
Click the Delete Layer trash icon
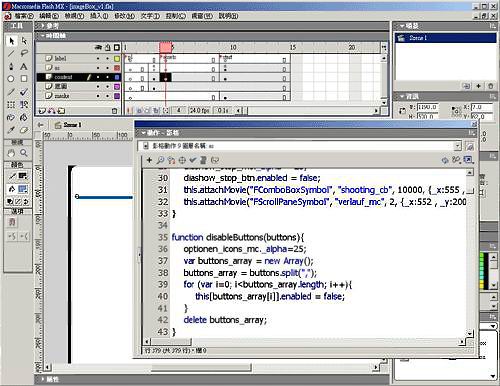coord(114,111)
